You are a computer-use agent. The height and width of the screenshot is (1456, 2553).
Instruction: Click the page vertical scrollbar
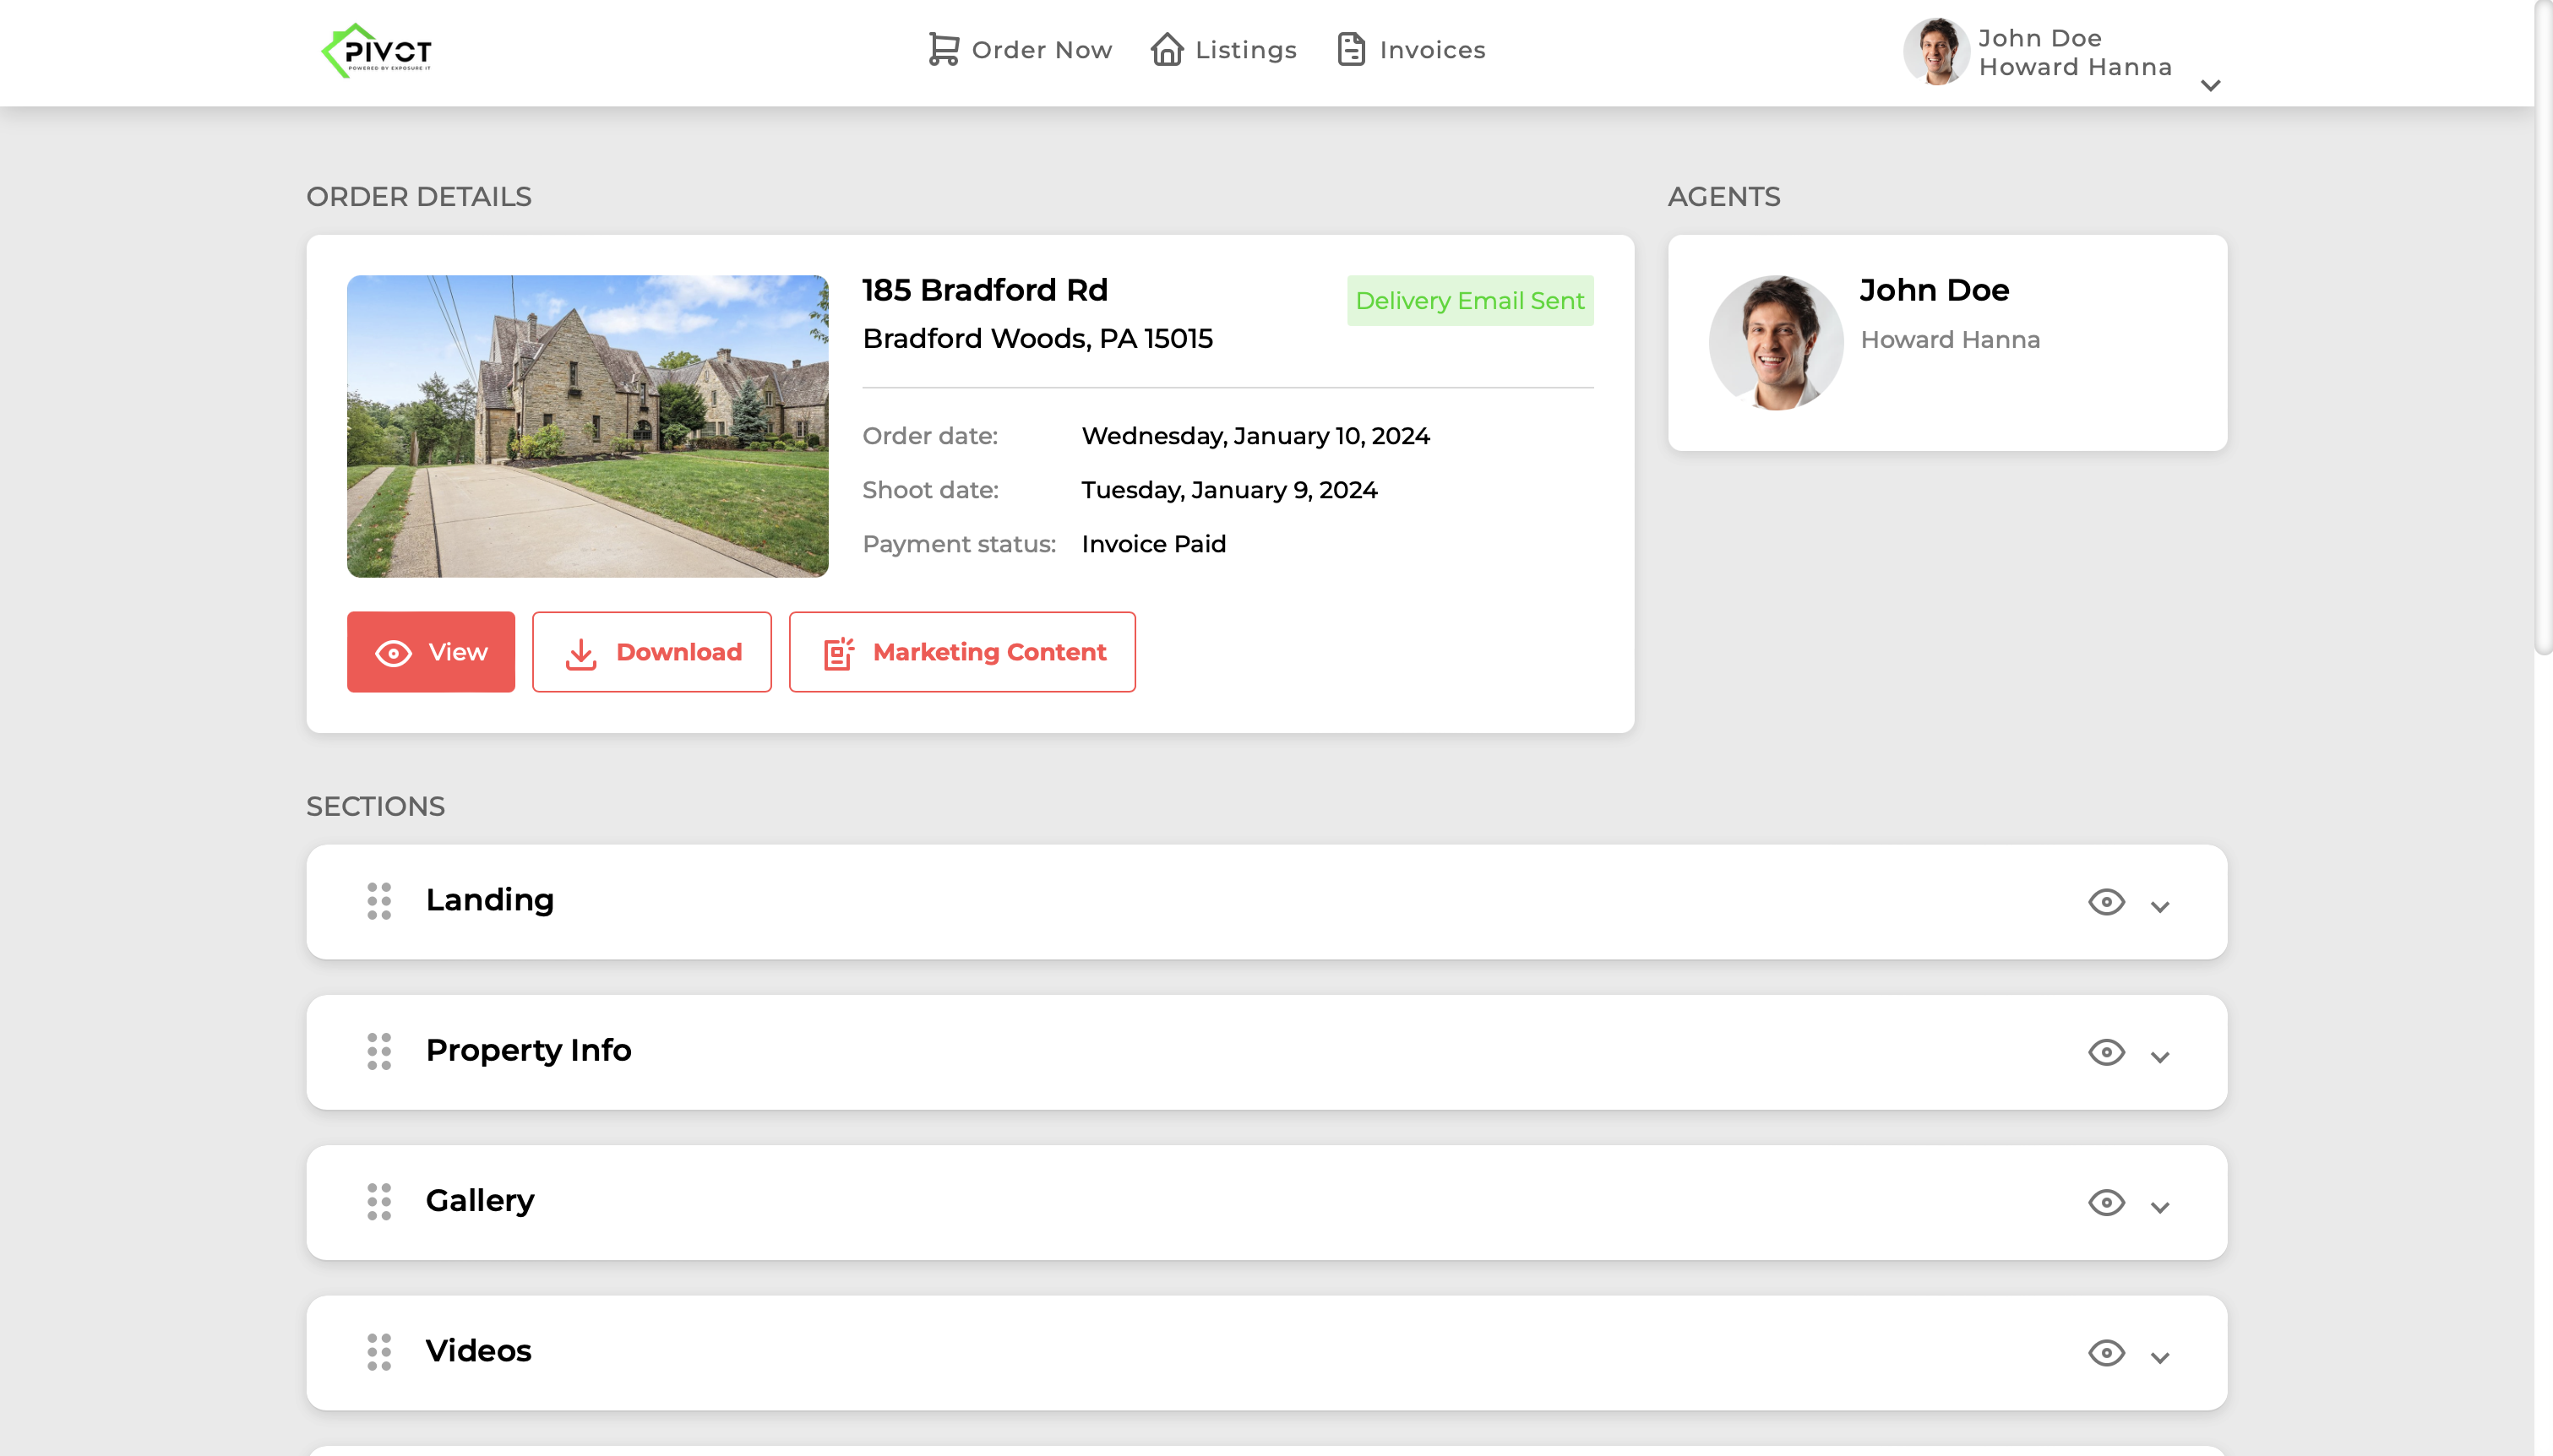click(2543, 330)
